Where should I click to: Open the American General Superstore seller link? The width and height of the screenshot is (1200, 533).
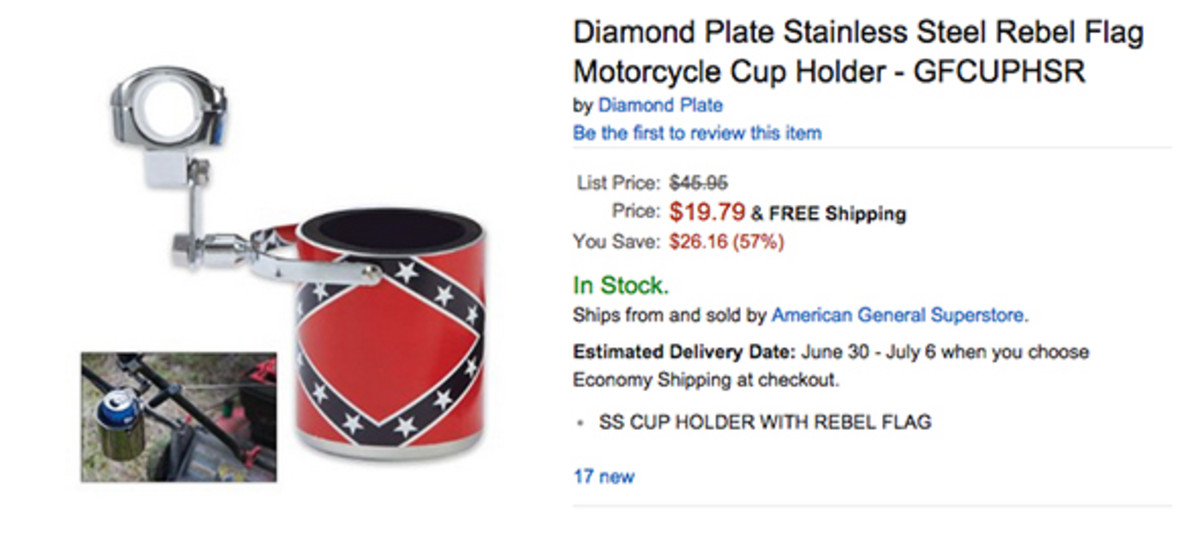[x=898, y=315]
